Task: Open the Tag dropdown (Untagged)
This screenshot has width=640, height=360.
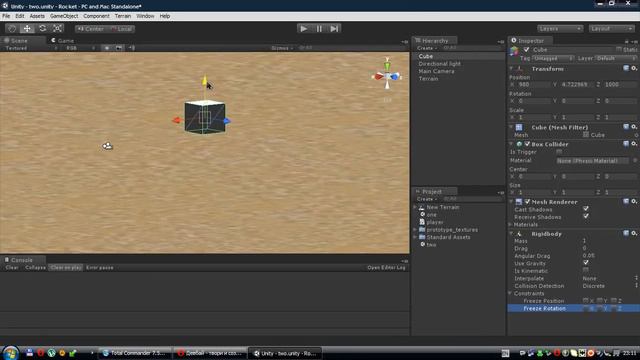Action: [x=552, y=59]
